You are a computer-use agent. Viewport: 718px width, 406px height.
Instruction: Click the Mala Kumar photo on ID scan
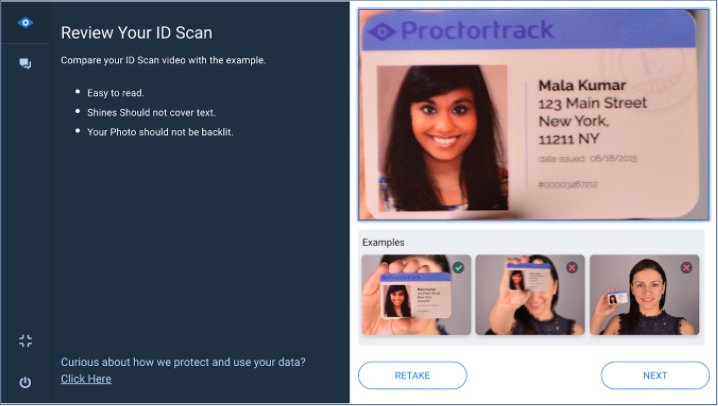(442, 138)
